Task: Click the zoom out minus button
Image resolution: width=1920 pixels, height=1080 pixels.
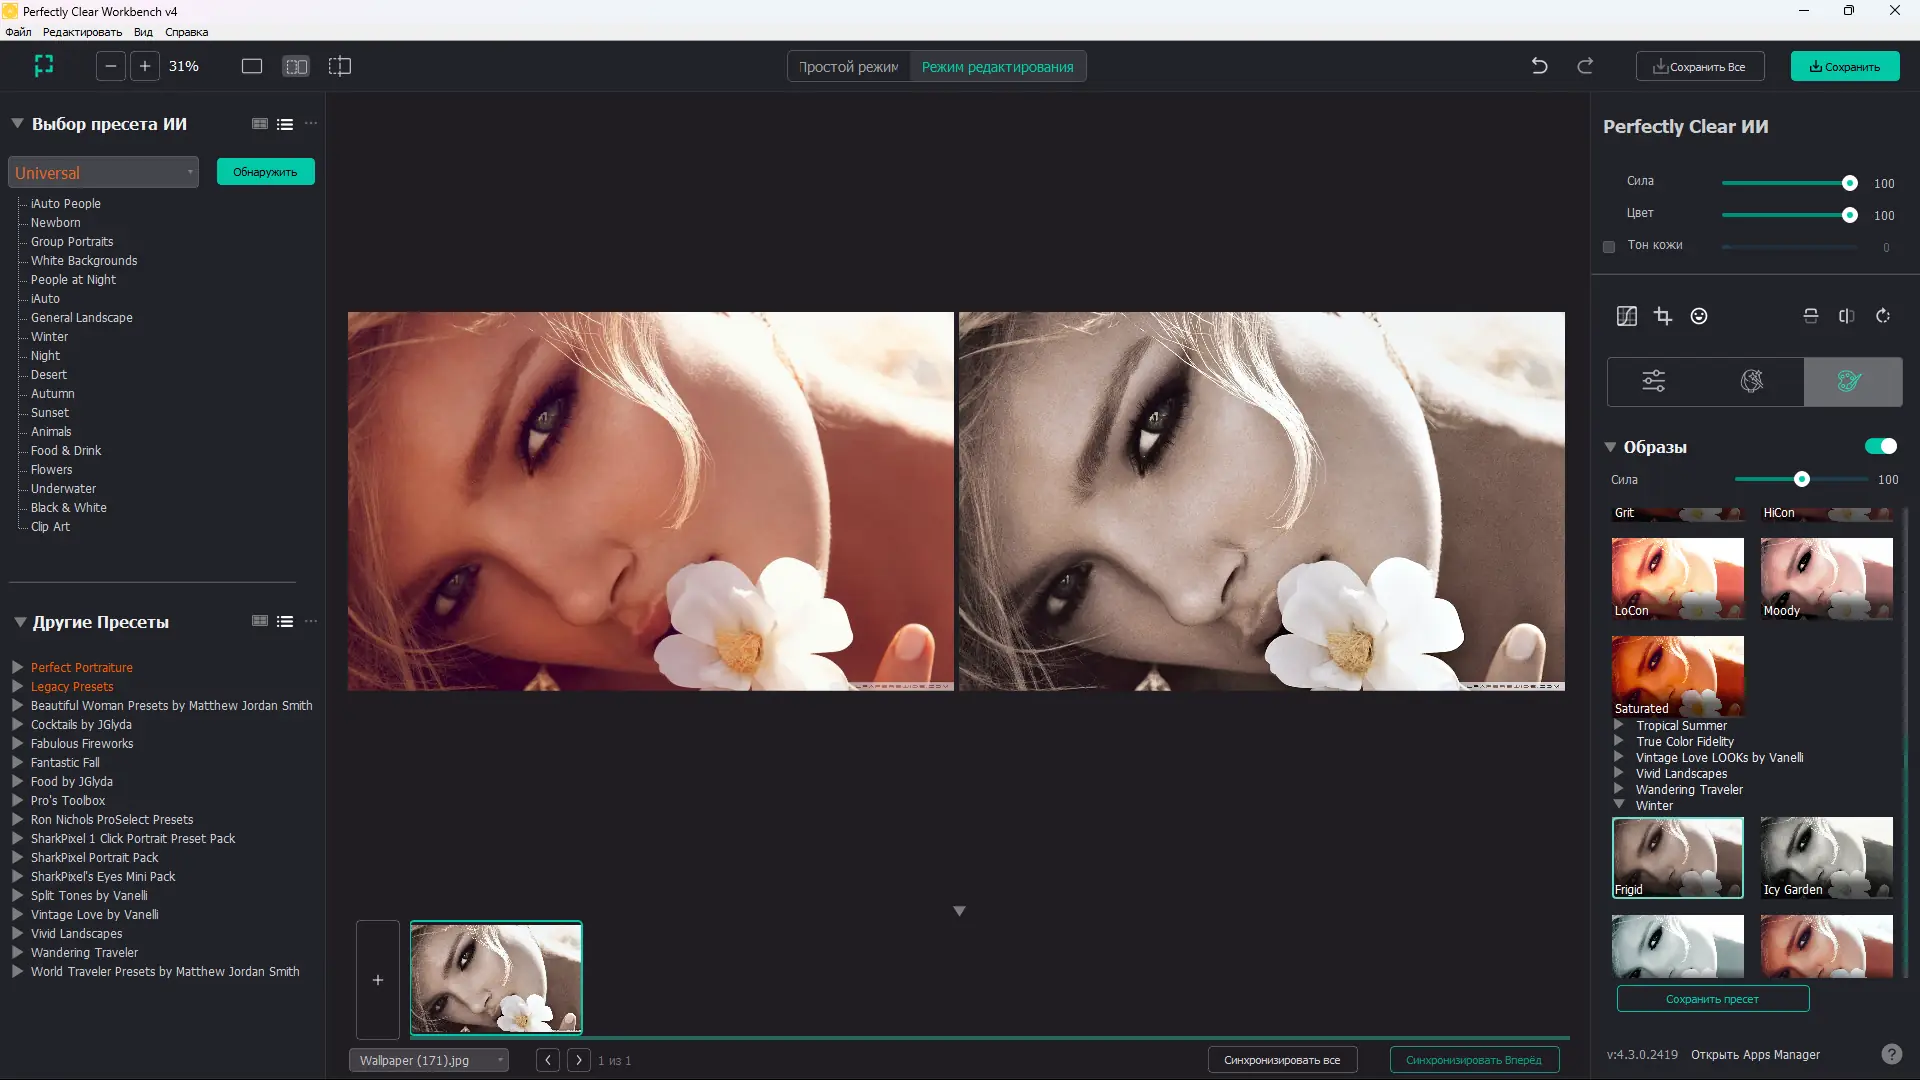Action: [111, 66]
